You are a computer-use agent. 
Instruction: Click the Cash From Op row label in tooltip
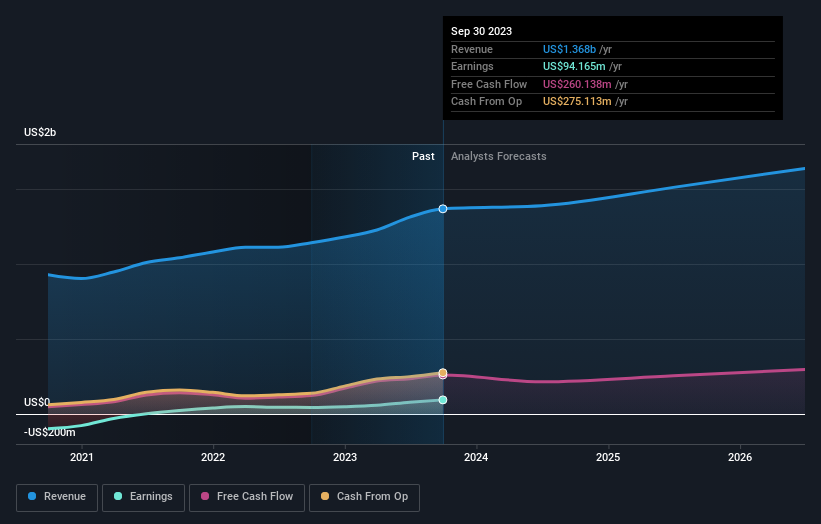tap(486, 102)
